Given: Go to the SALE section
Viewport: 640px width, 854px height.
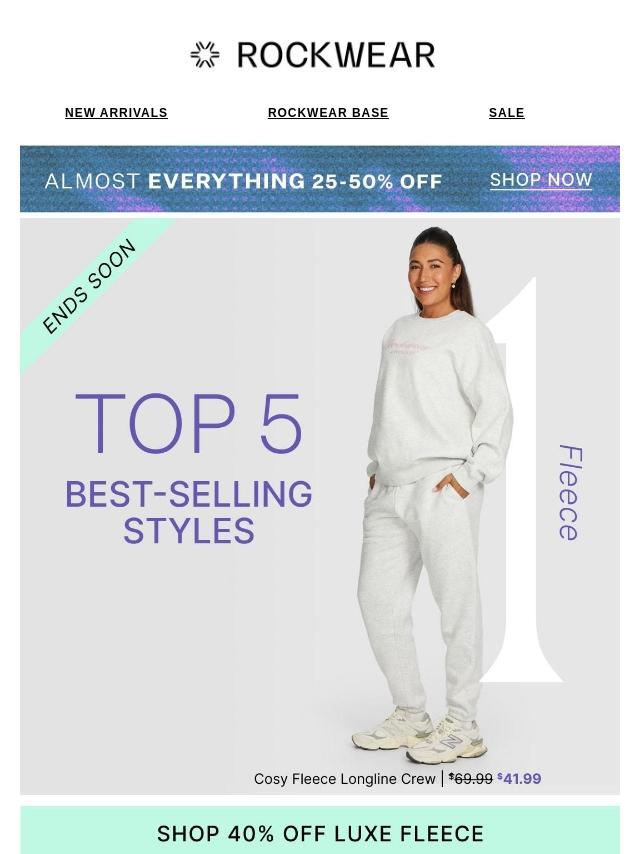Looking at the screenshot, I should click(x=507, y=113).
